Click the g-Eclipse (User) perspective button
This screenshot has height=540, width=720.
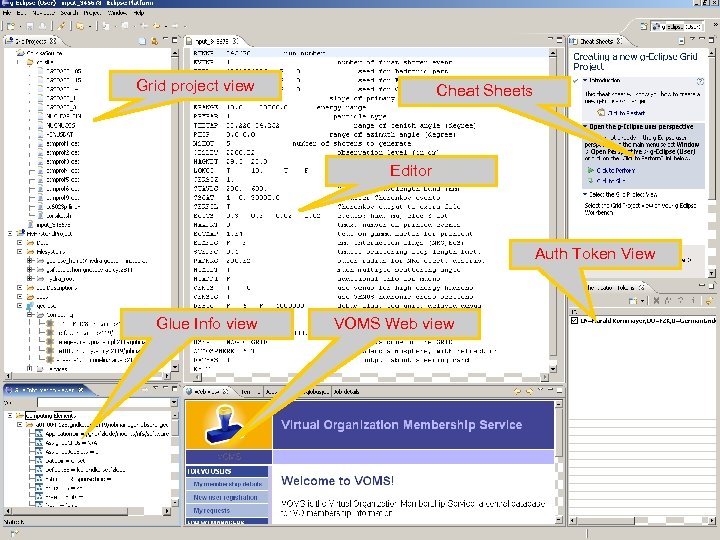click(677, 27)
